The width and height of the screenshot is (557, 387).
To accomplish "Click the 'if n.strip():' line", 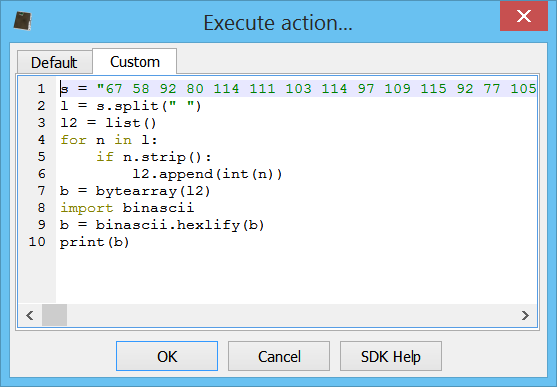I will [x=154, y=157].
